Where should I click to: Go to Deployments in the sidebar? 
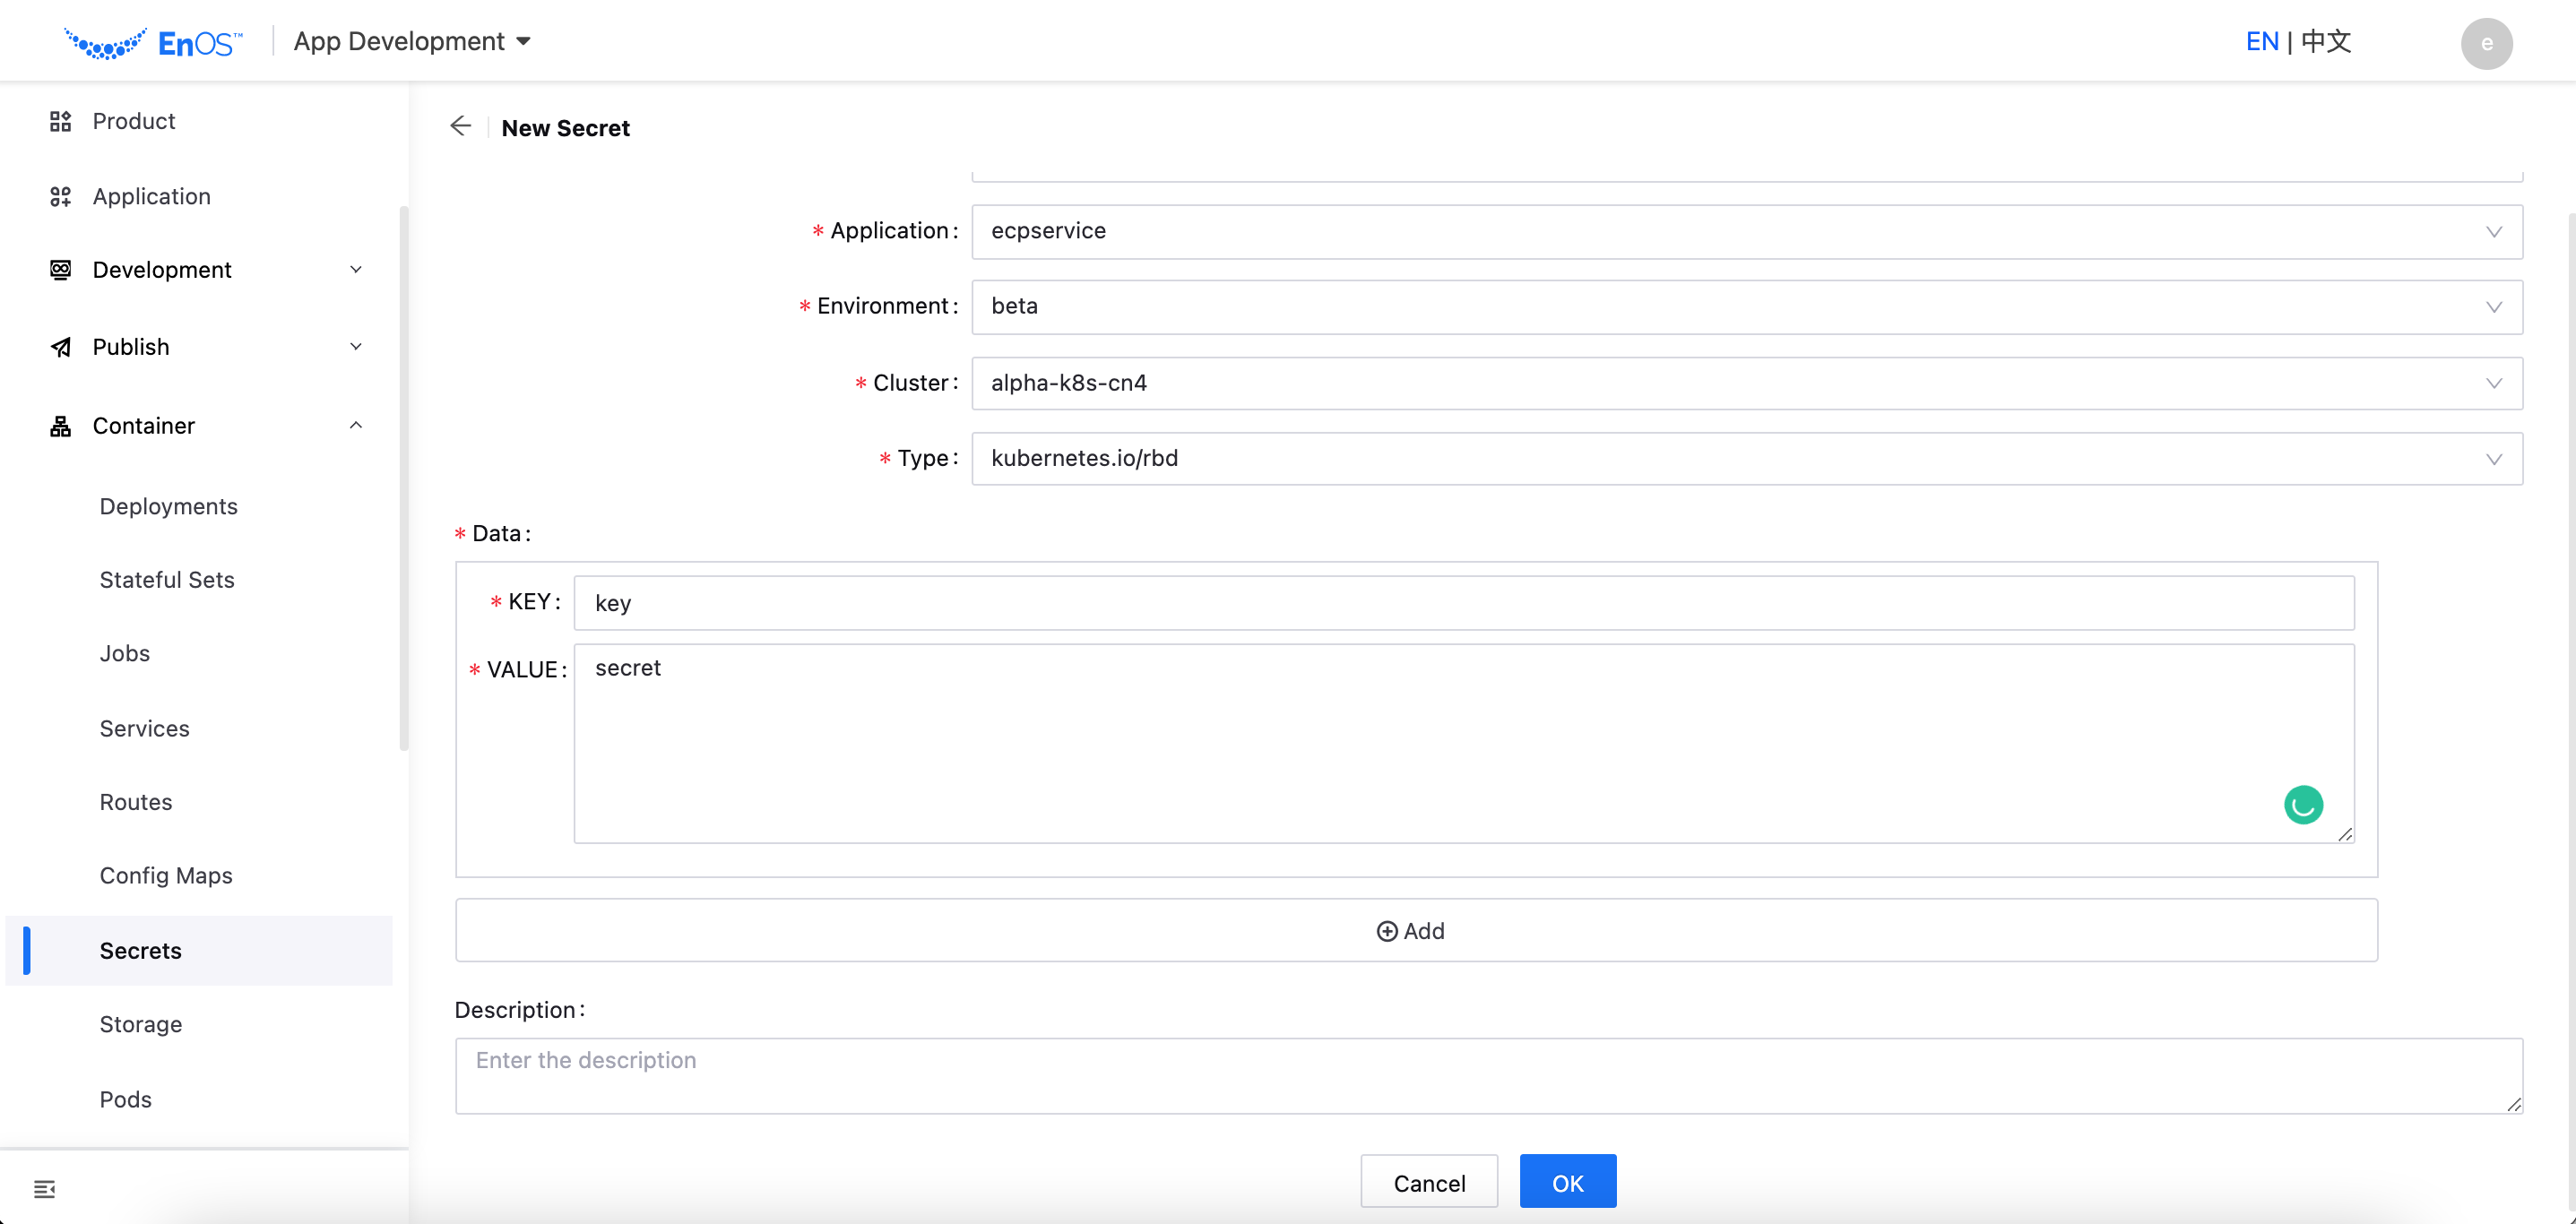tap(168, 506)
